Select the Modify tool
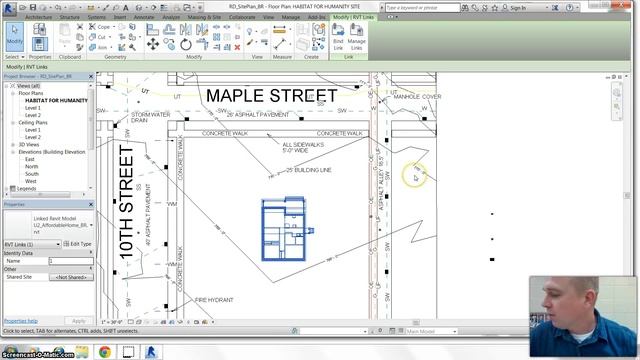Image resolution: width=640 pixels, height=360 pixels. tap(15, 37)
